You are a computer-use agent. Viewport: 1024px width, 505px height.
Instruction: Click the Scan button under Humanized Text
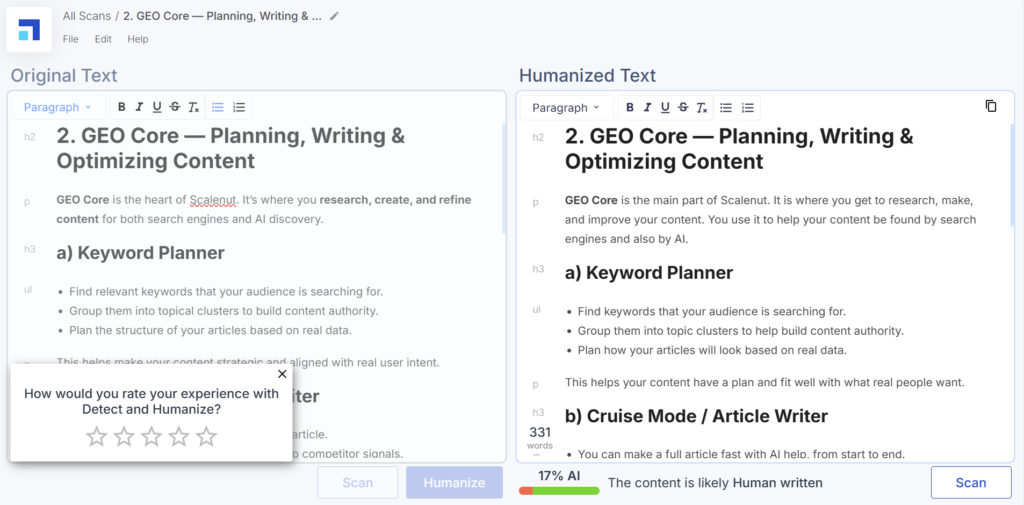pyautogui.click(x=970, y=482)
